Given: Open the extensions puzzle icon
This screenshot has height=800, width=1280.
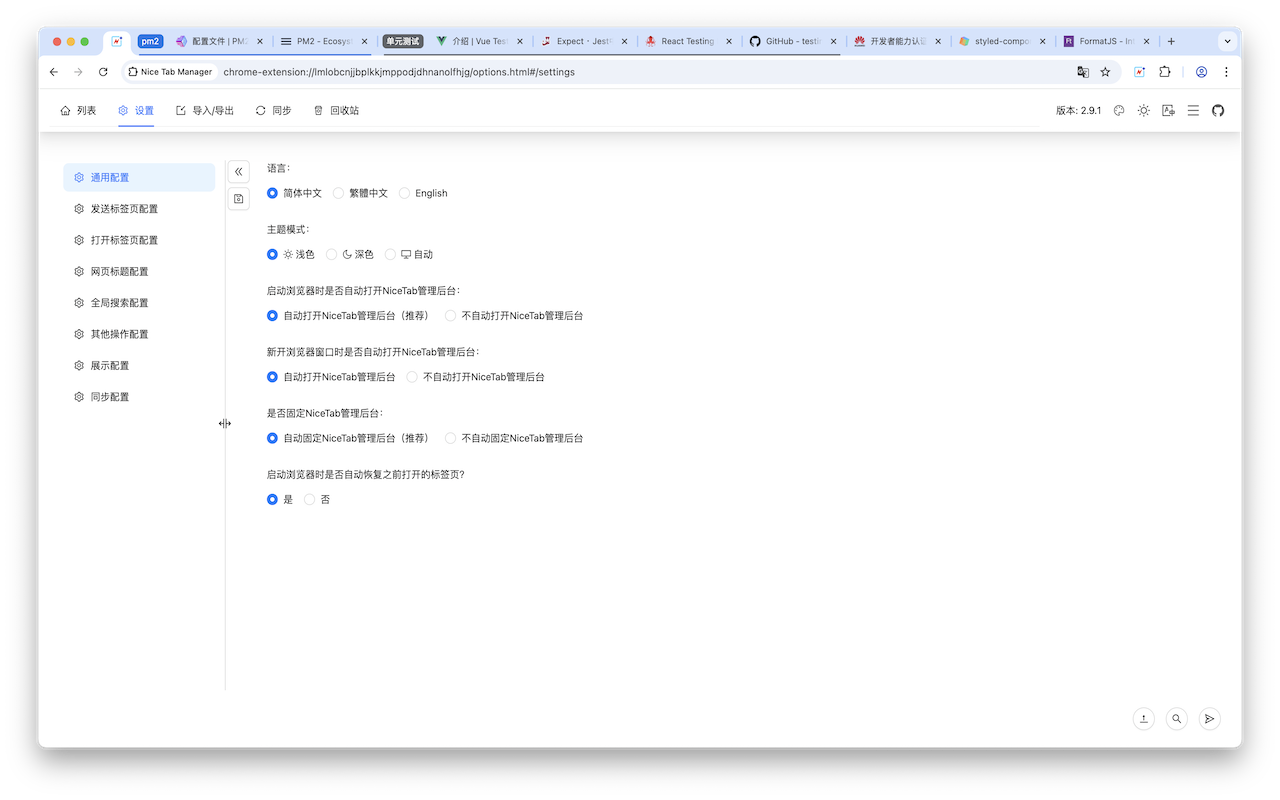Looking at the screenshot, I should [1165, 72].
